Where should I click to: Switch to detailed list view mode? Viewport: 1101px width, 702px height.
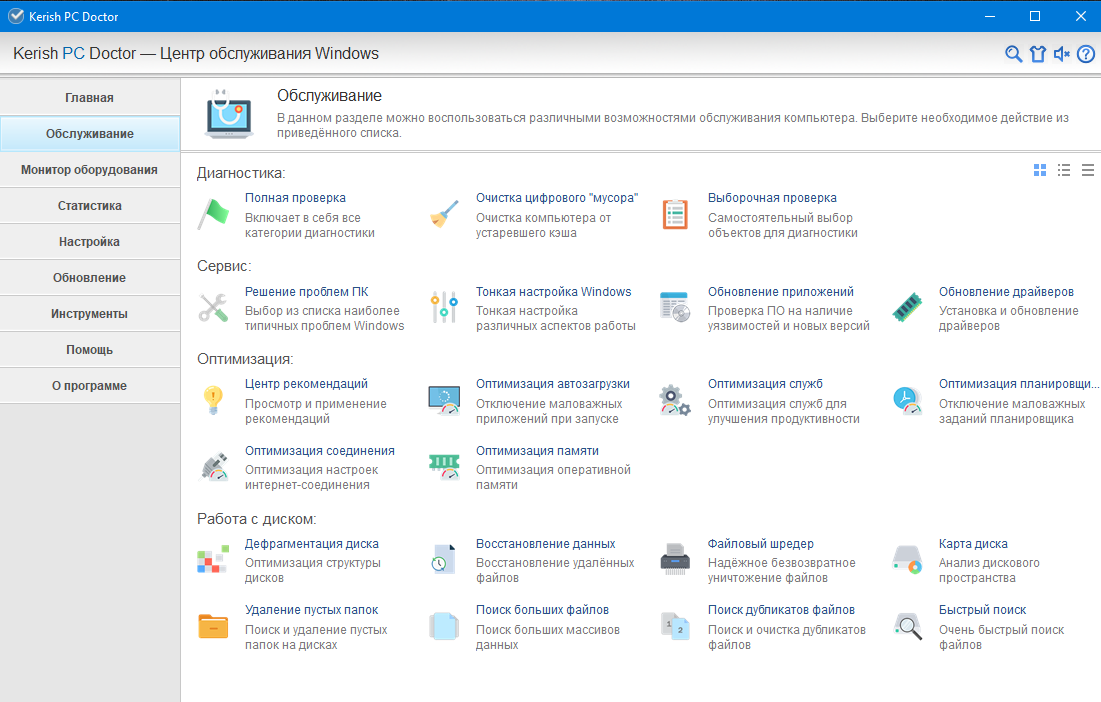[x=1064, y=170]
